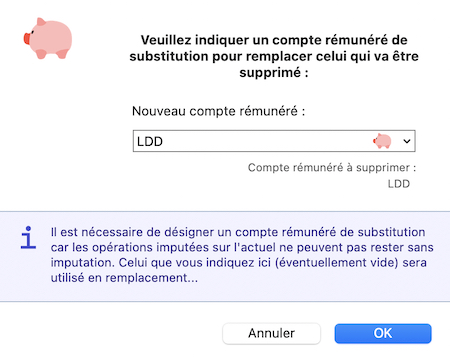
Task: Click the large piggy bank dialog icon
Action: (48, 38)
